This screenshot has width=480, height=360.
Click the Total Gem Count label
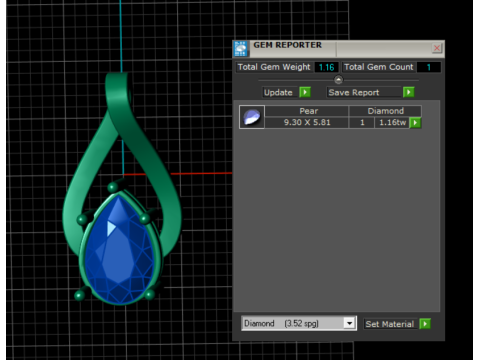click(378, 67)
